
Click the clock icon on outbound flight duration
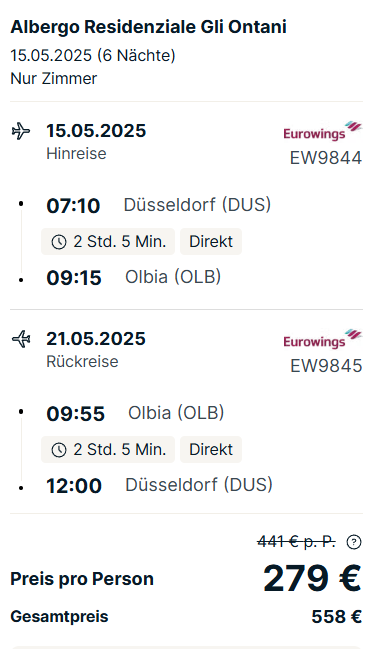click(x=59, y=242)
